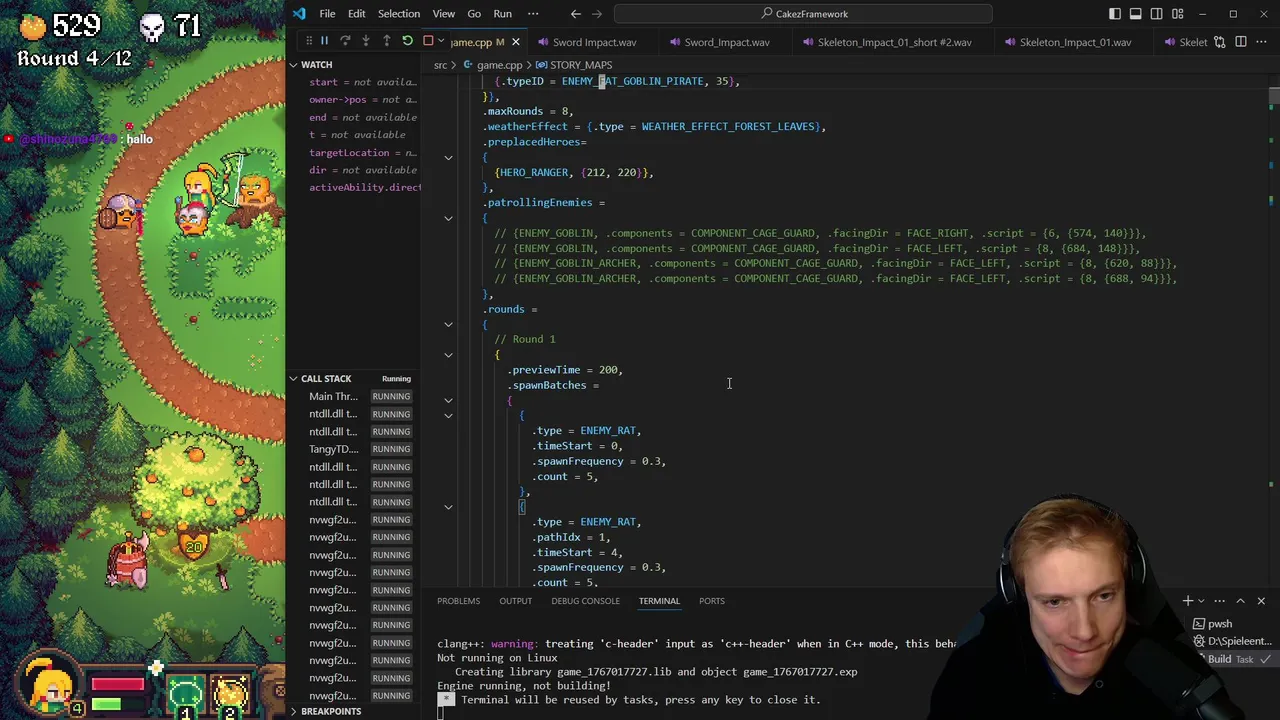Screen dimensions: 1280x720
Task: Toggle the primary side bar layout
Action: pyautogui.click(x=1115, y=14)
